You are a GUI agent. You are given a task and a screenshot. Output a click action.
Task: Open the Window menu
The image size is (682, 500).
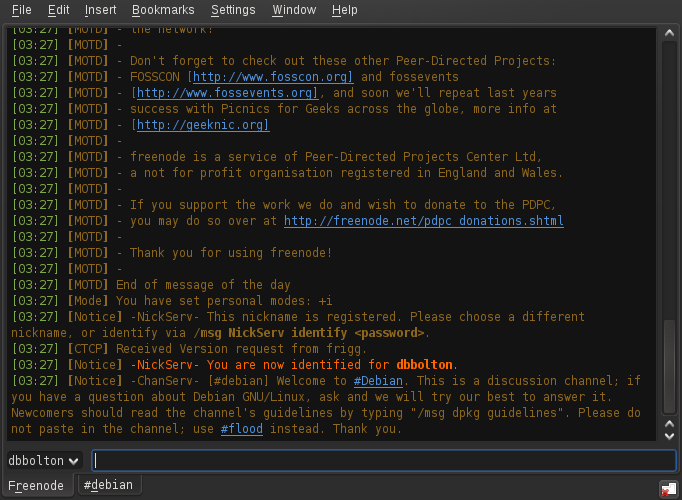pyautogui.click(x=294, y=10)
